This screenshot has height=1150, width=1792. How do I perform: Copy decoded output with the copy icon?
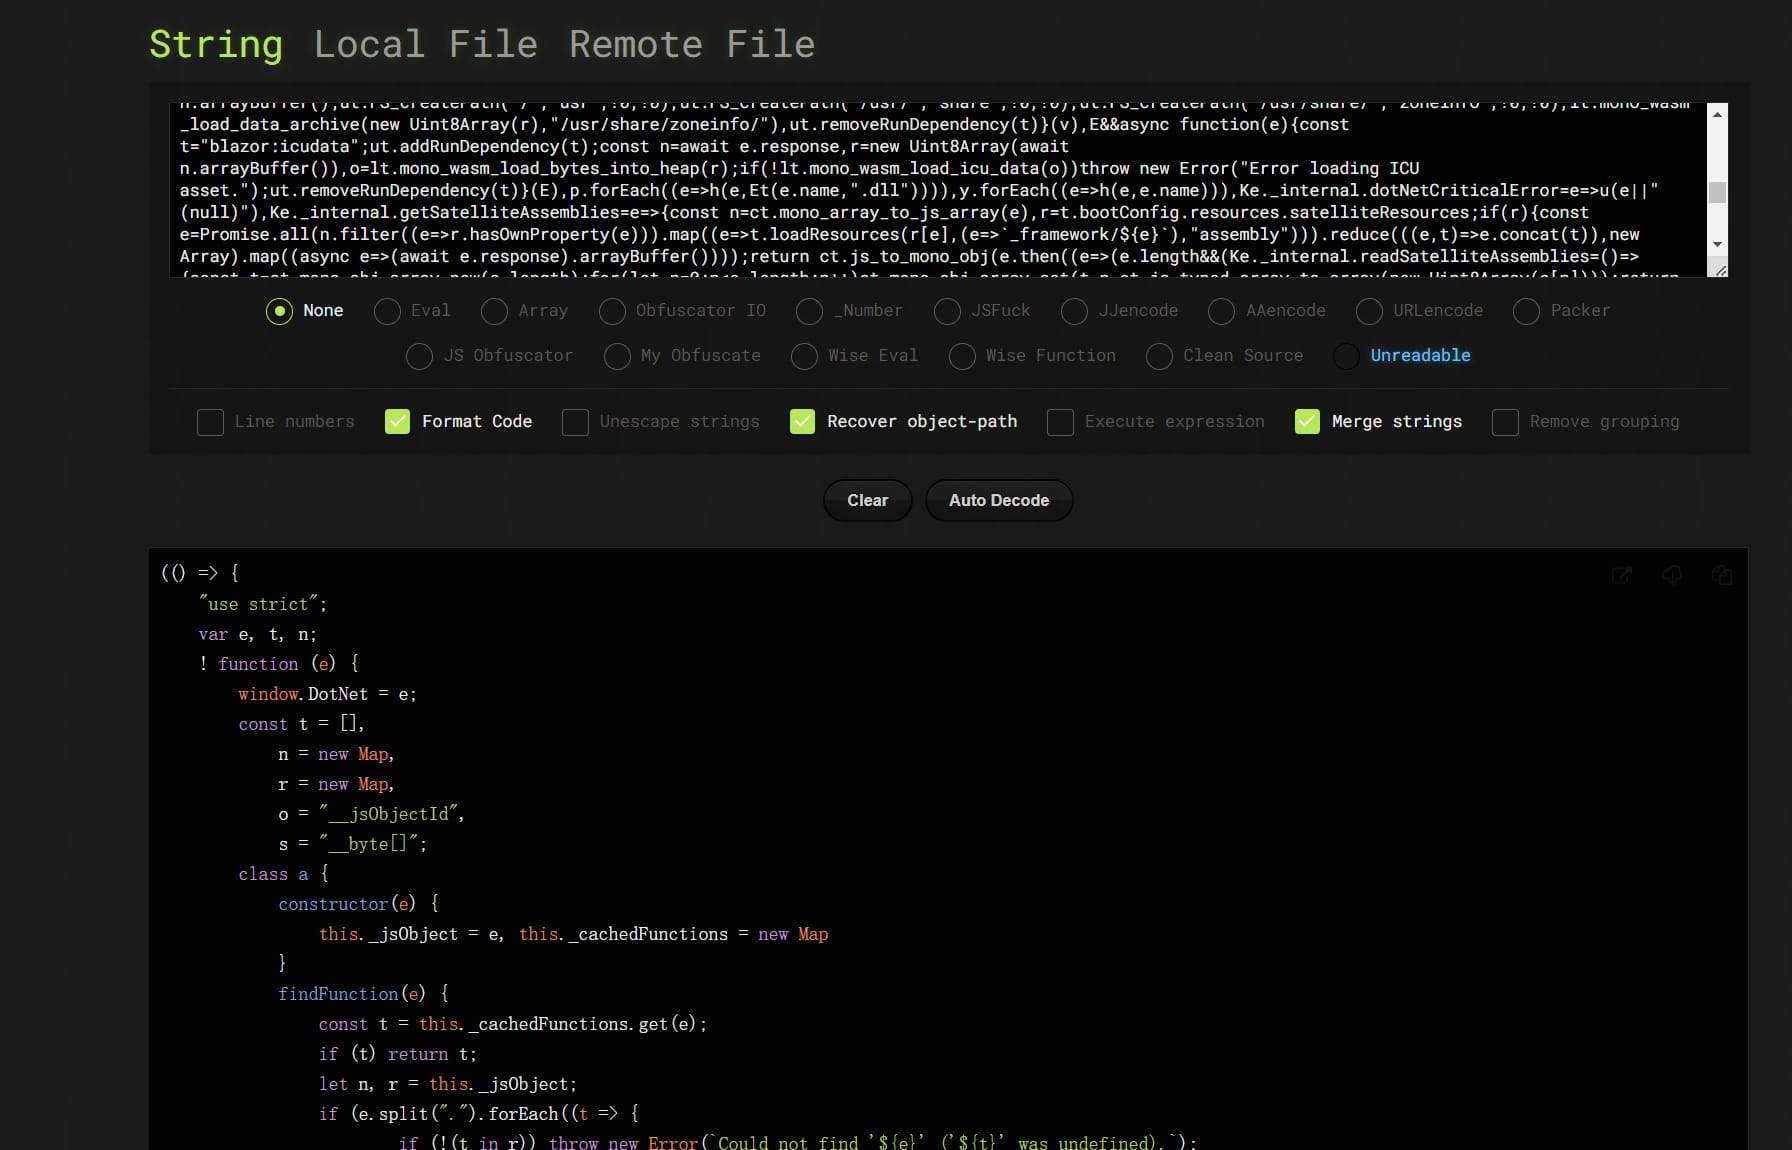1722,575
